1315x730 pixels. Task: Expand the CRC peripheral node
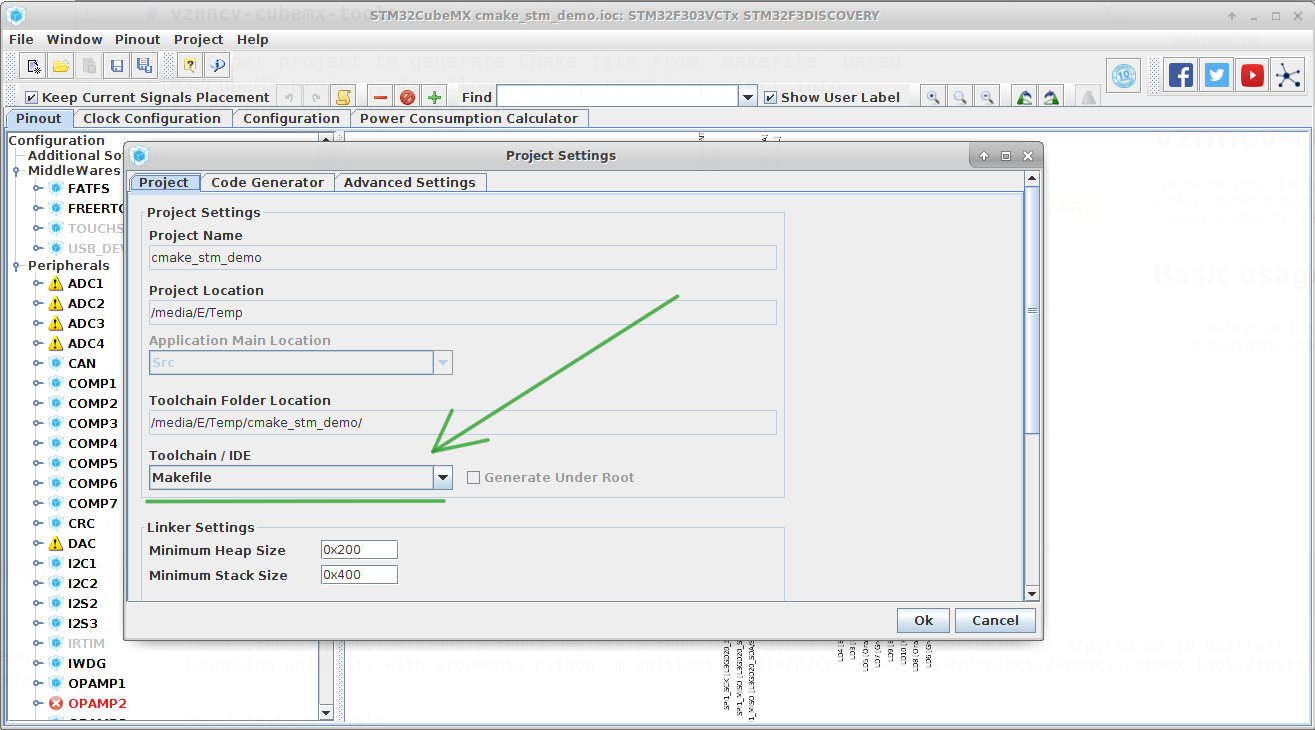[38, 524]
